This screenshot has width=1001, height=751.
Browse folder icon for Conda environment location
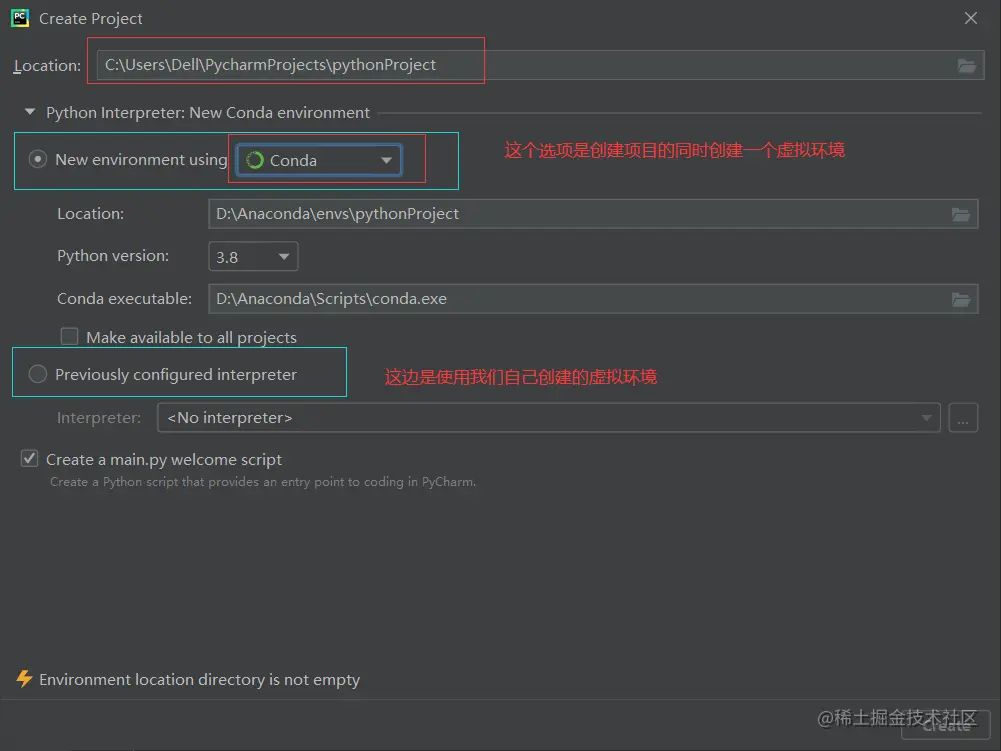tap(961, 215)
